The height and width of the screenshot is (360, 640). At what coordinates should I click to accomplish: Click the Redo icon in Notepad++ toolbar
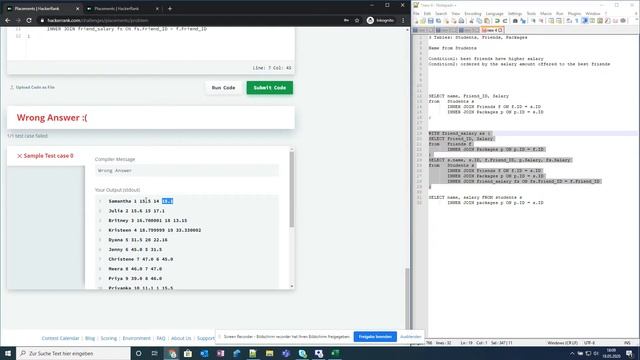pyautogui.click(x=505, y=21)
